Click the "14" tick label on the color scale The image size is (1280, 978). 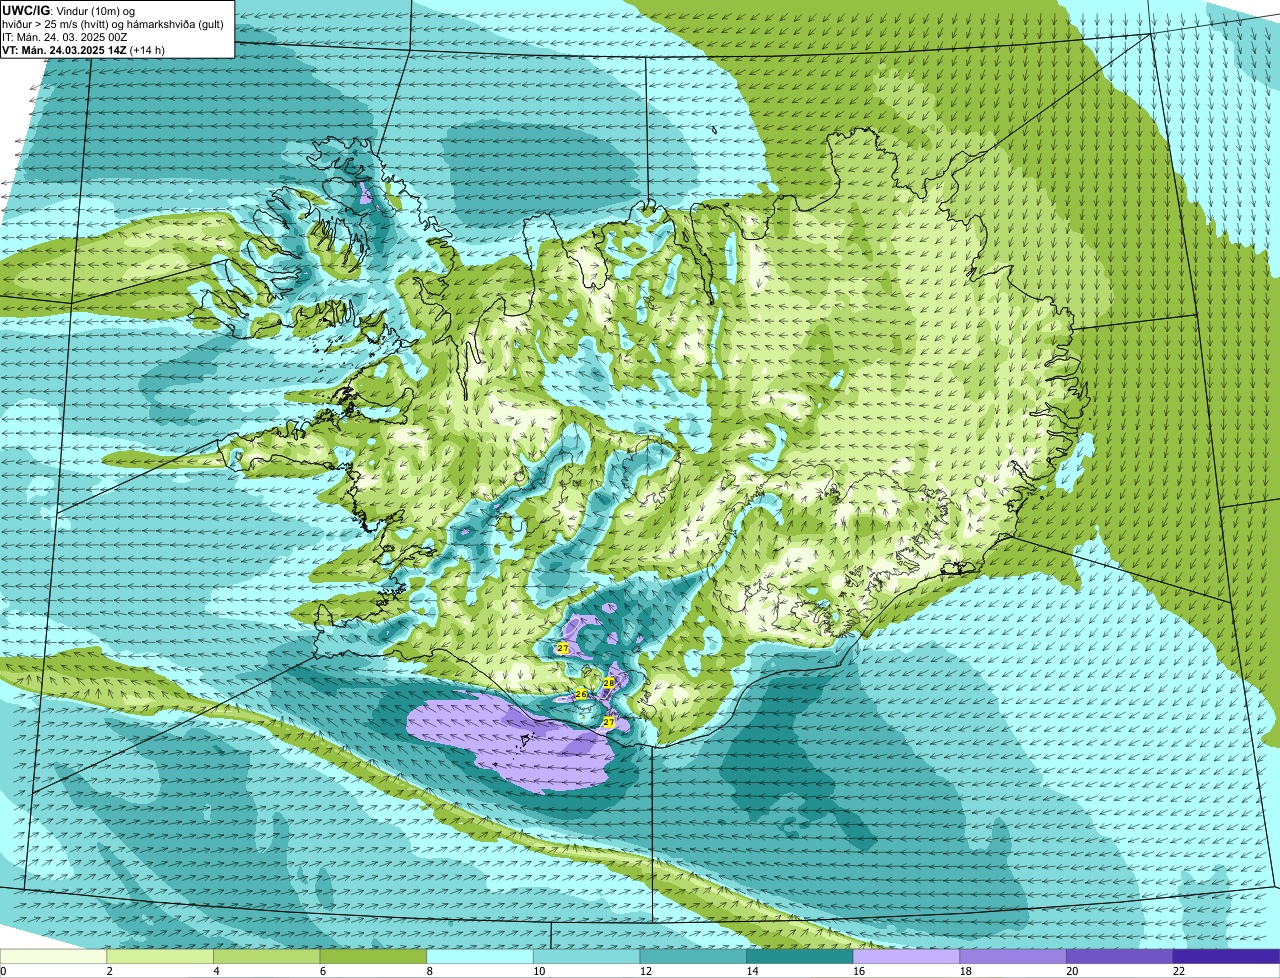click(x=752, y=971)
